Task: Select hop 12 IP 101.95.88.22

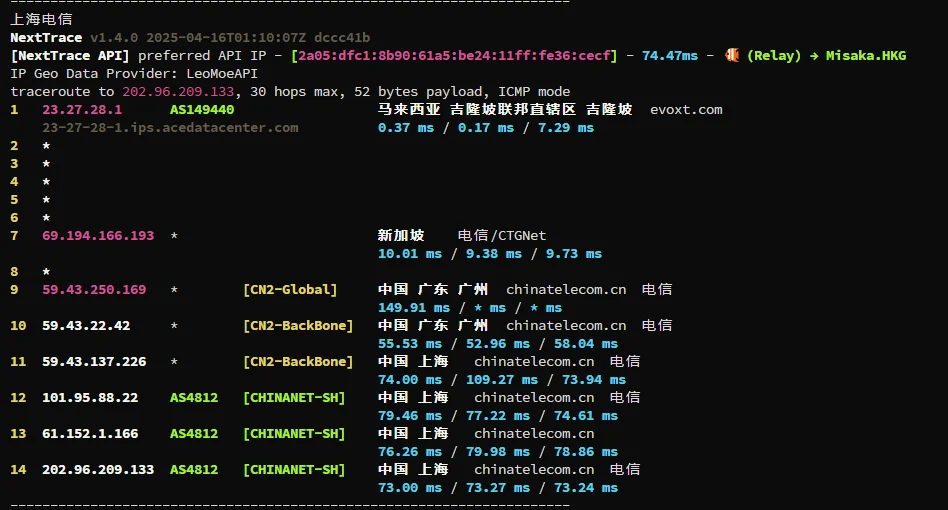Action: tap(90, 398)
